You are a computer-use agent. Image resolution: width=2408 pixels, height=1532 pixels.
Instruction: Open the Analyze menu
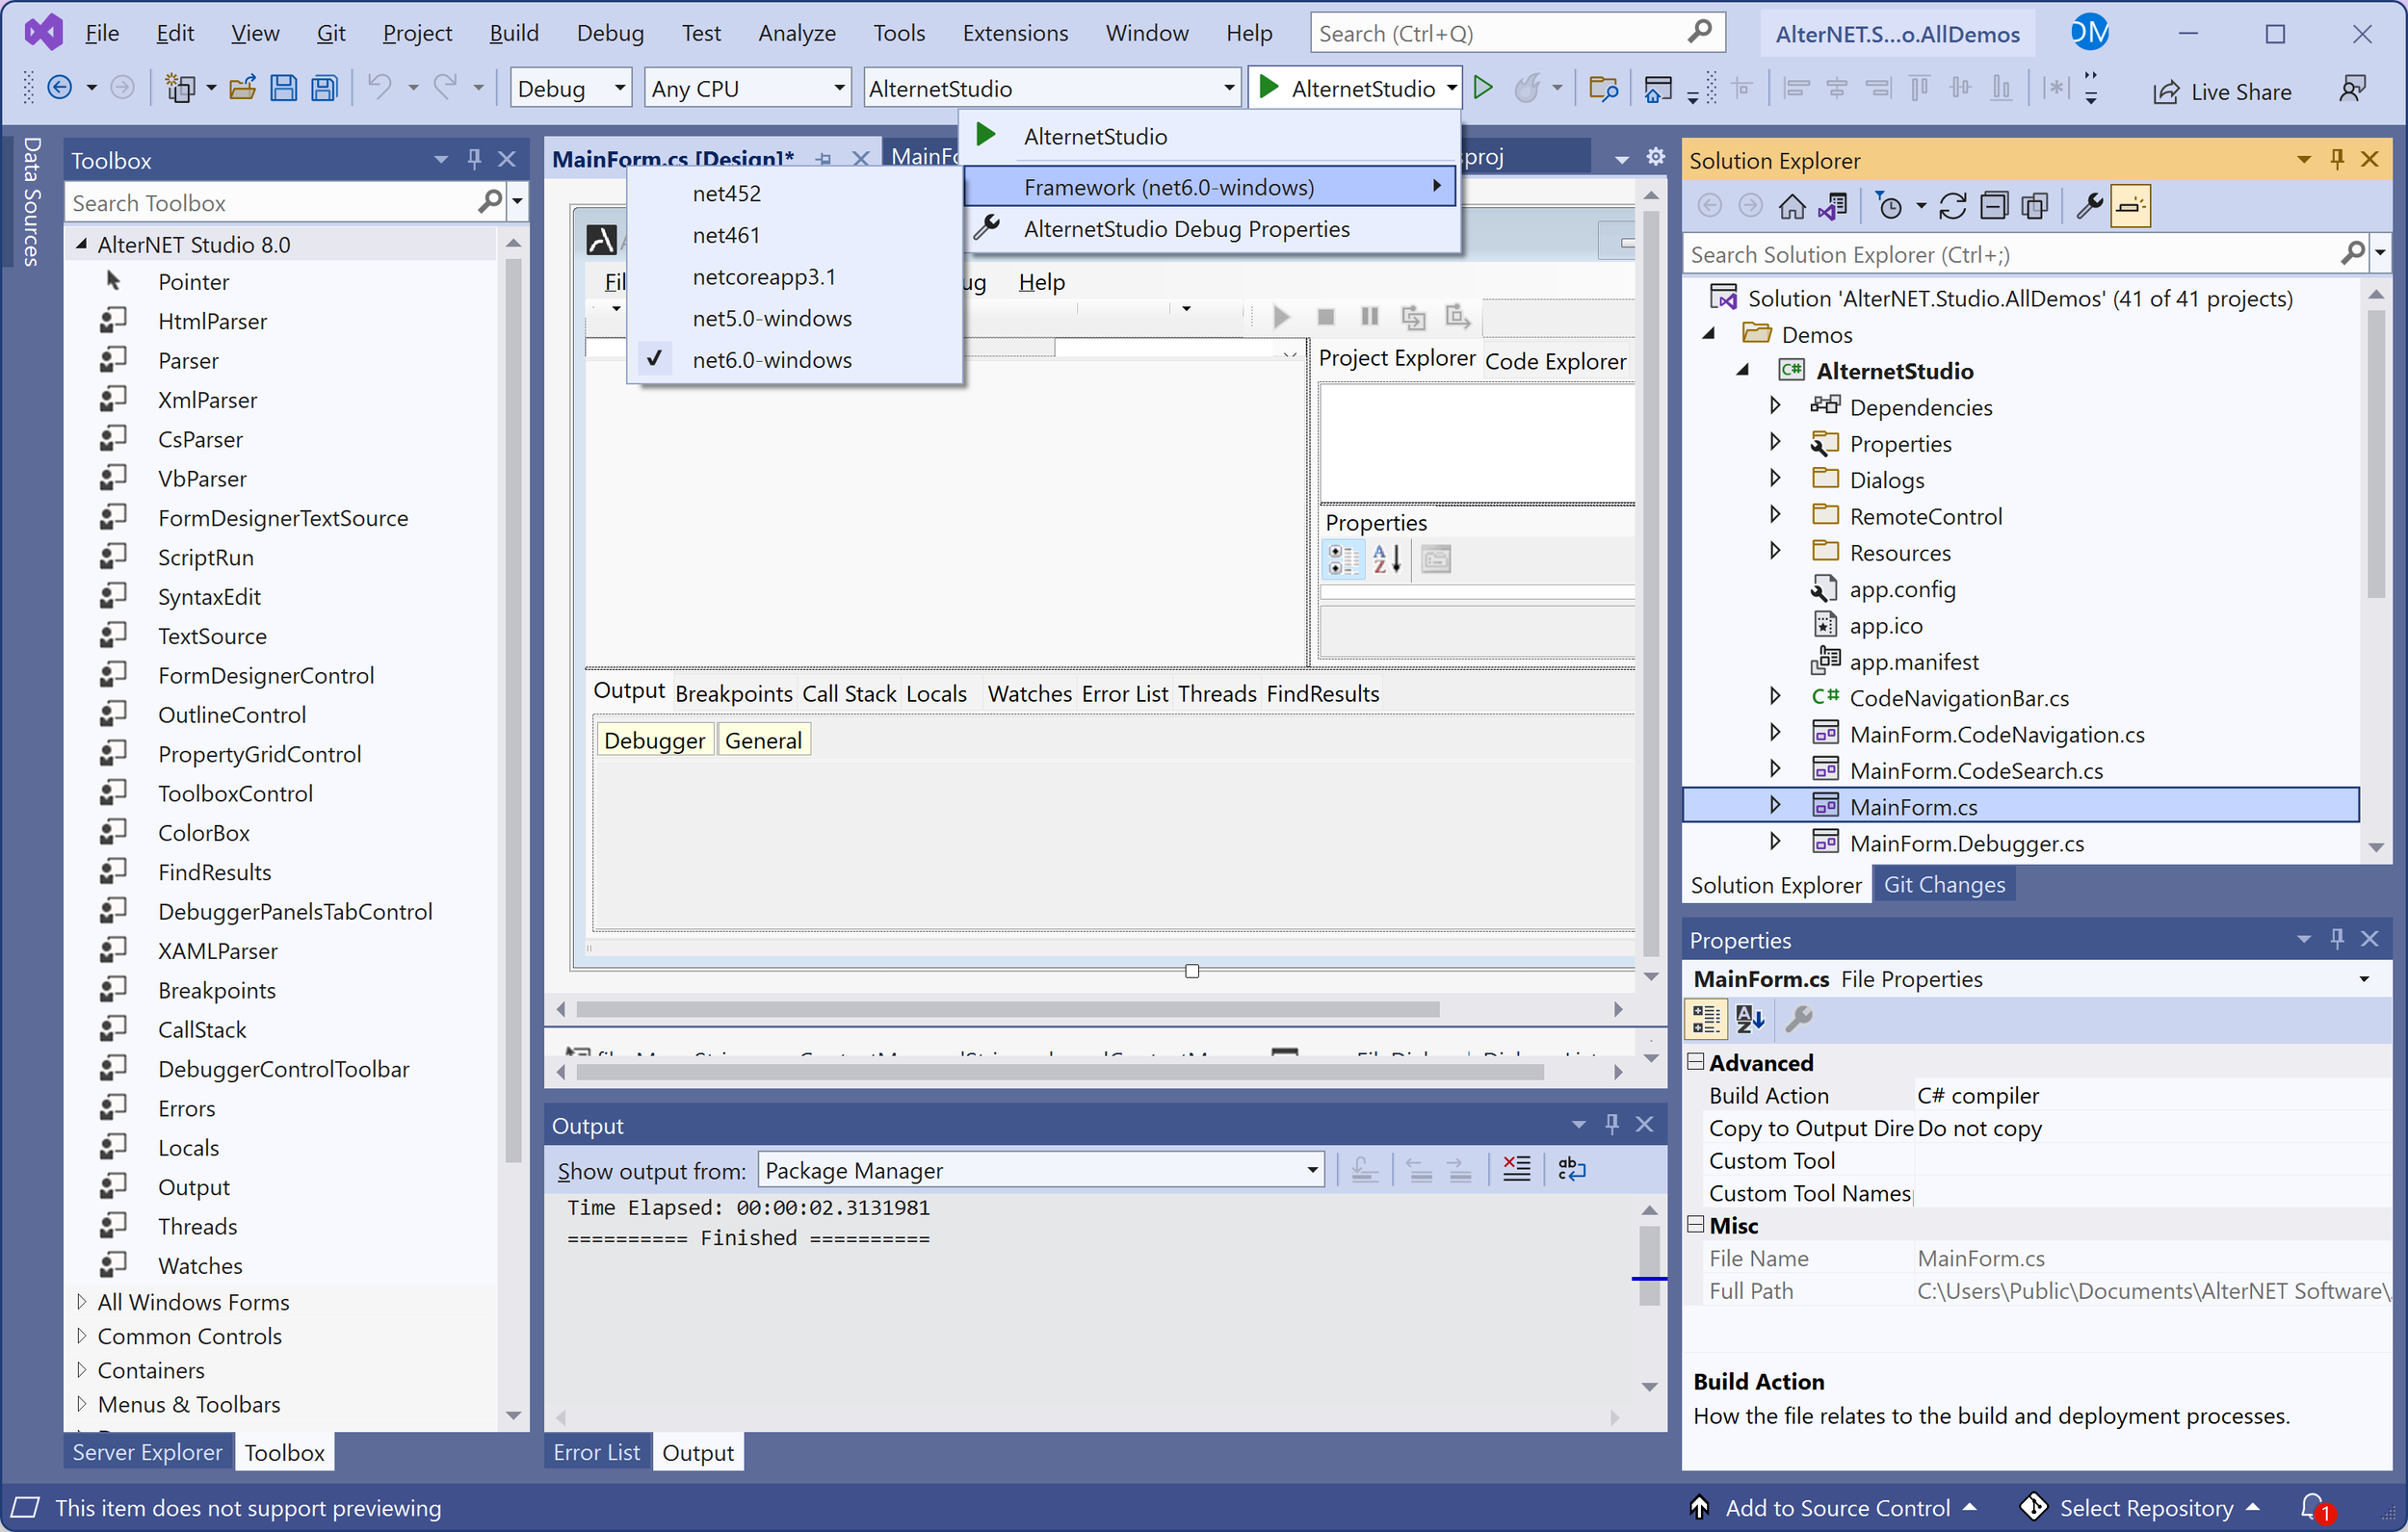pyautogui.click(x=797, y=32)
